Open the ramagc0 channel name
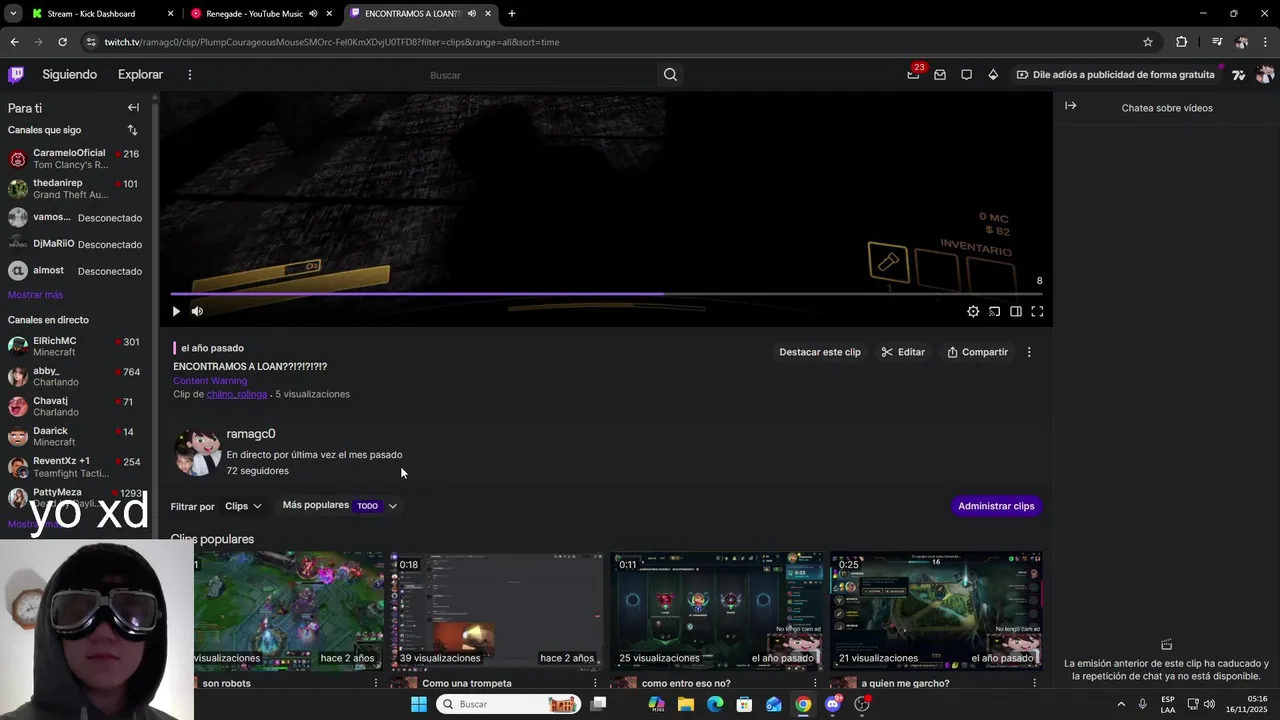This screenshot has height=720, width=1280. (251, 434)
